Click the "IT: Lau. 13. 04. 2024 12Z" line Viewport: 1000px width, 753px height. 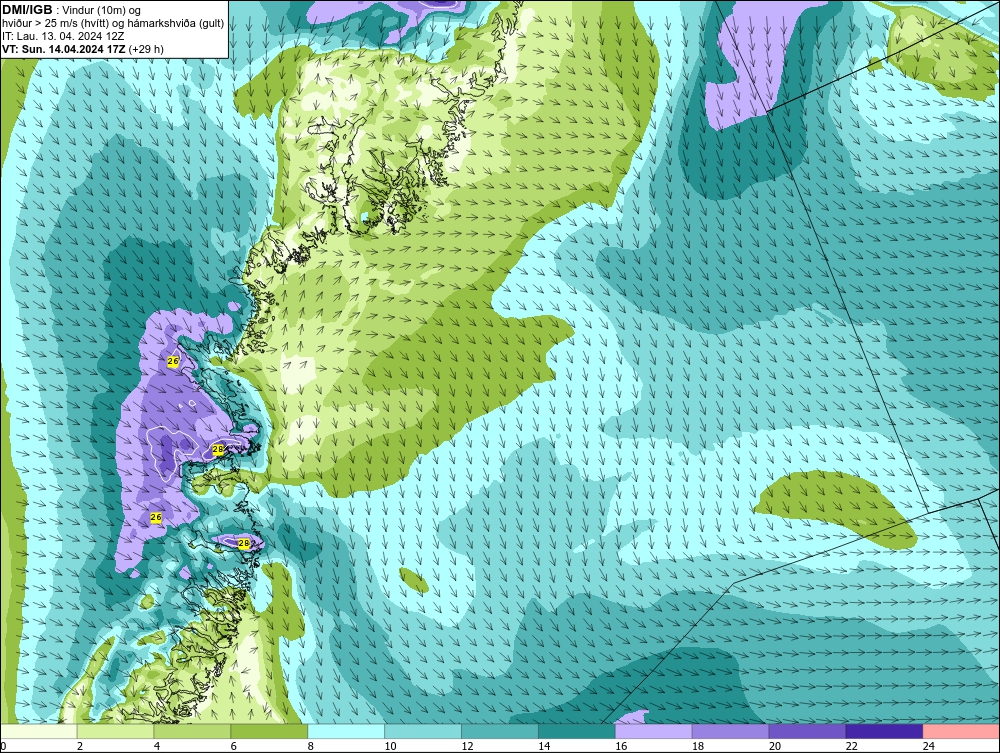pyautogui.click(x=63, y=36)
